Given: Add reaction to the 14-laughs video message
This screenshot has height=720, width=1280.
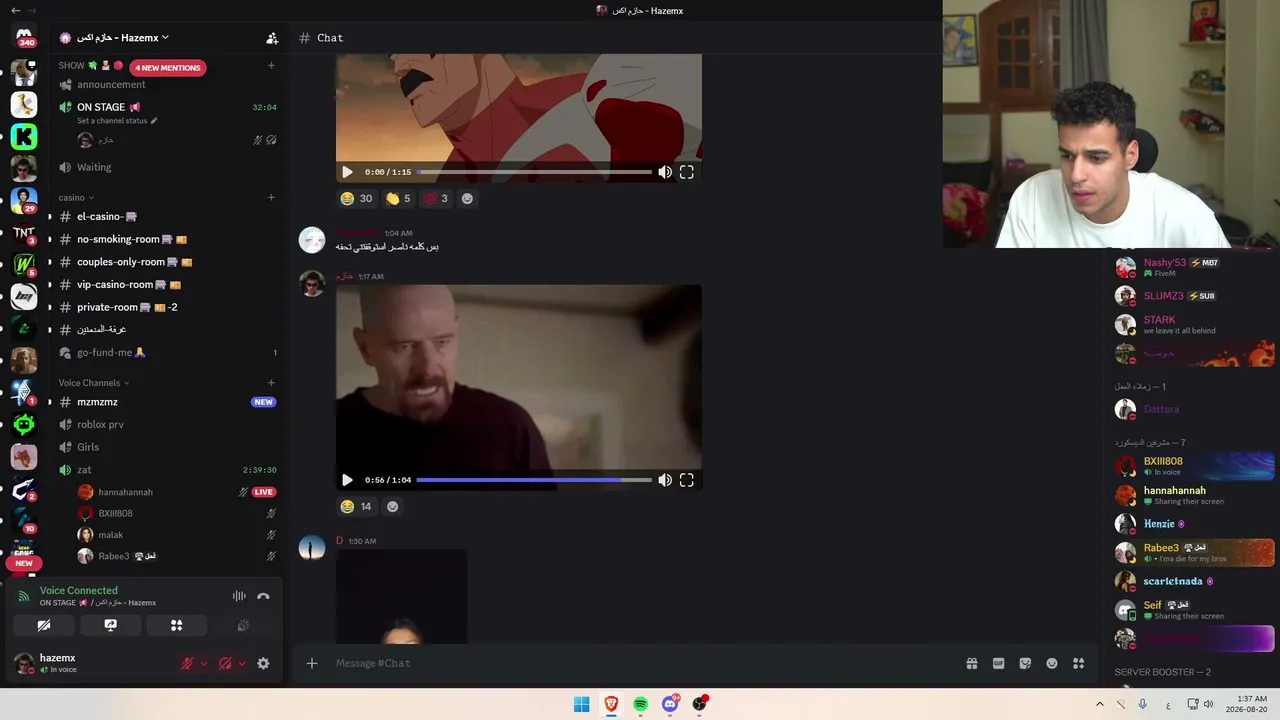Looking at the screenshot, I should (x=392, y=506).
